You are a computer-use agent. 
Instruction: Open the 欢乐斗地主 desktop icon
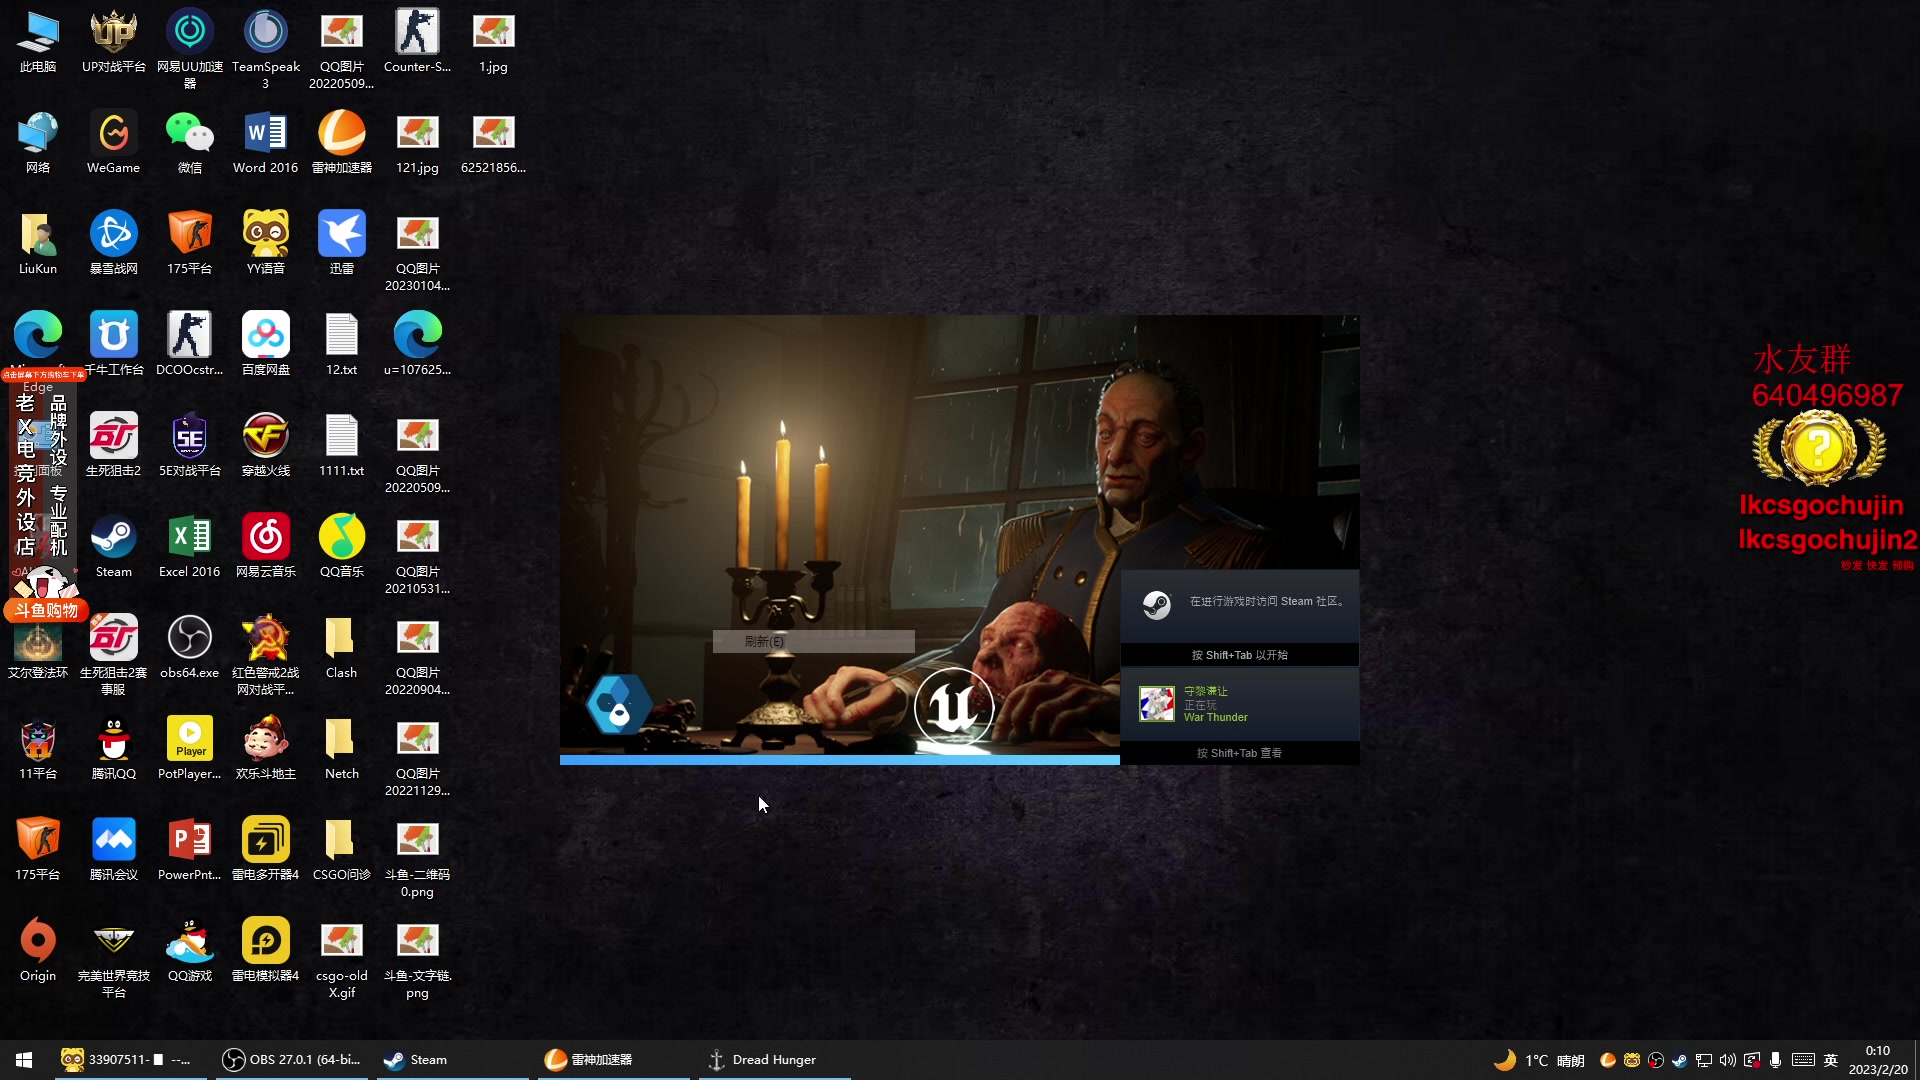tap(266, 748)
